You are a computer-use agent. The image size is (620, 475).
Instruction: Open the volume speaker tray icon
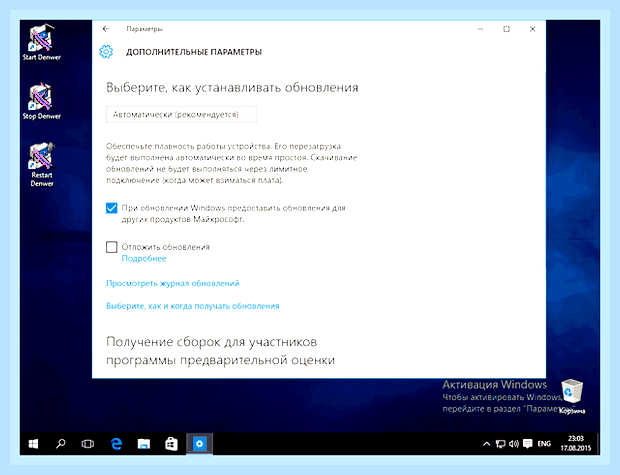[x=514, y=444]
